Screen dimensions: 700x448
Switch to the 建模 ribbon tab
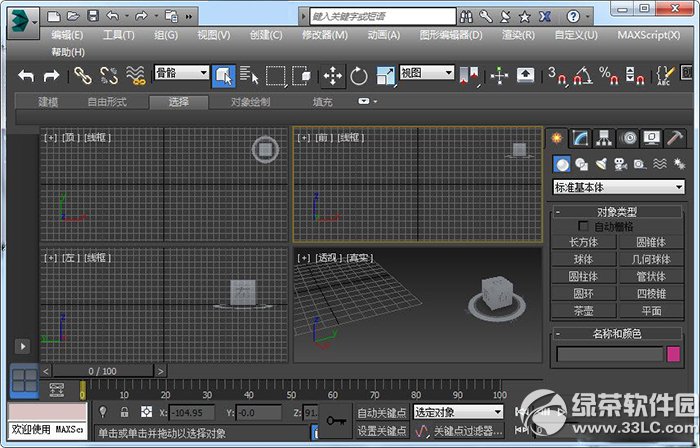[x=48, y=102]
